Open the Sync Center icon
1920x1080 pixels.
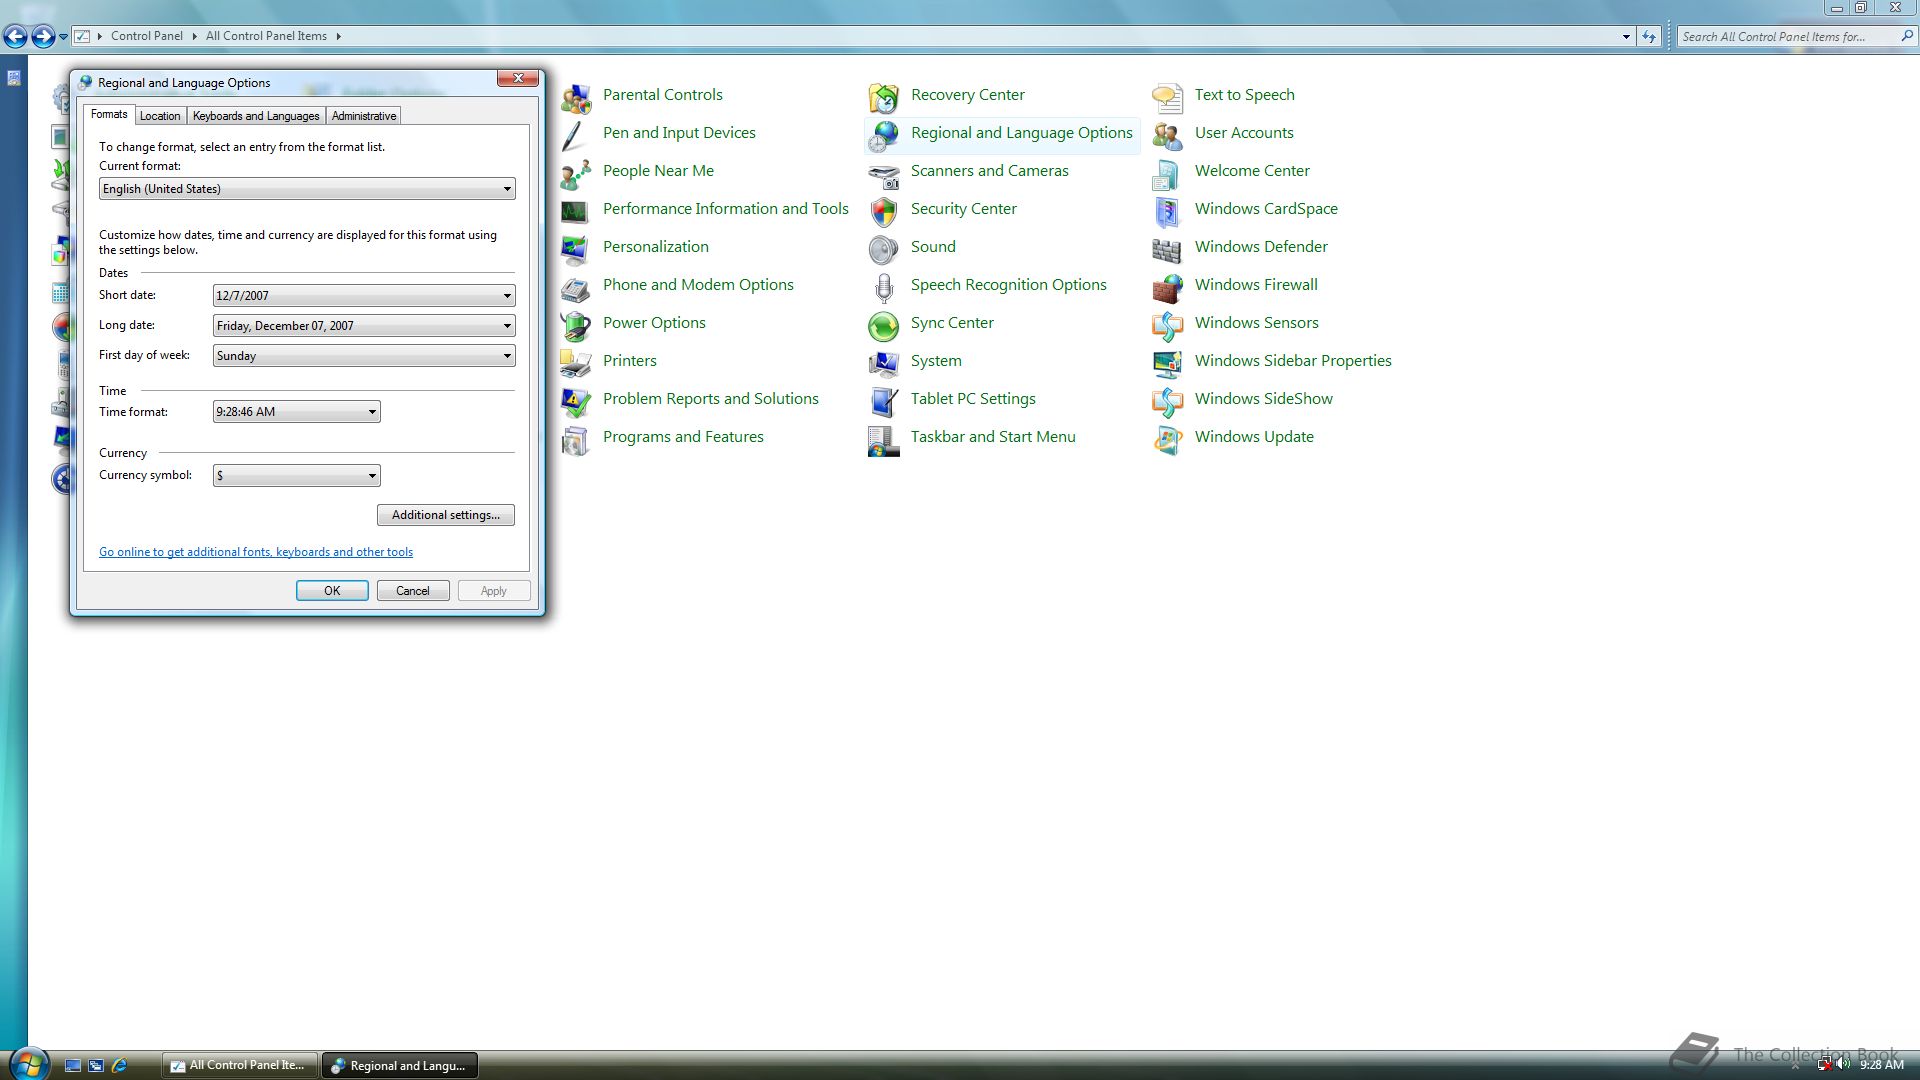884,326
